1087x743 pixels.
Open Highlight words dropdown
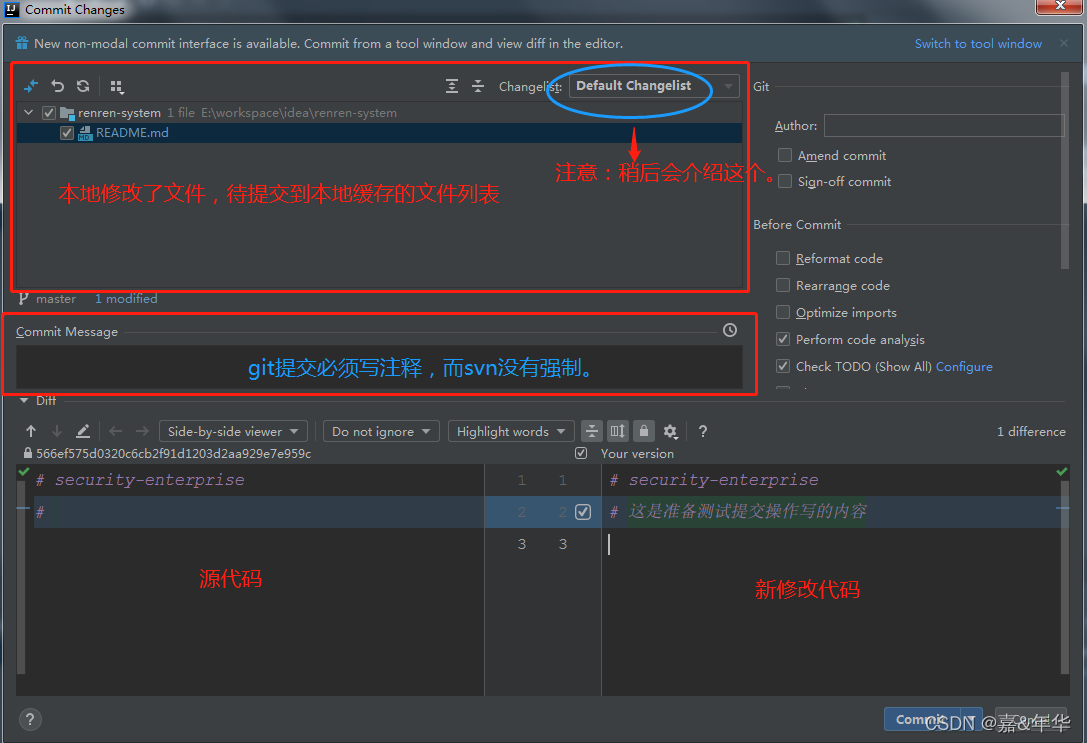(511, 431)
